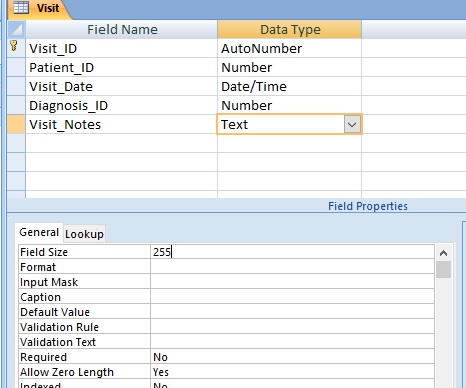Click the AutoNumber data type cell
This screenshot has width=466, height=388.
[290, 49]
